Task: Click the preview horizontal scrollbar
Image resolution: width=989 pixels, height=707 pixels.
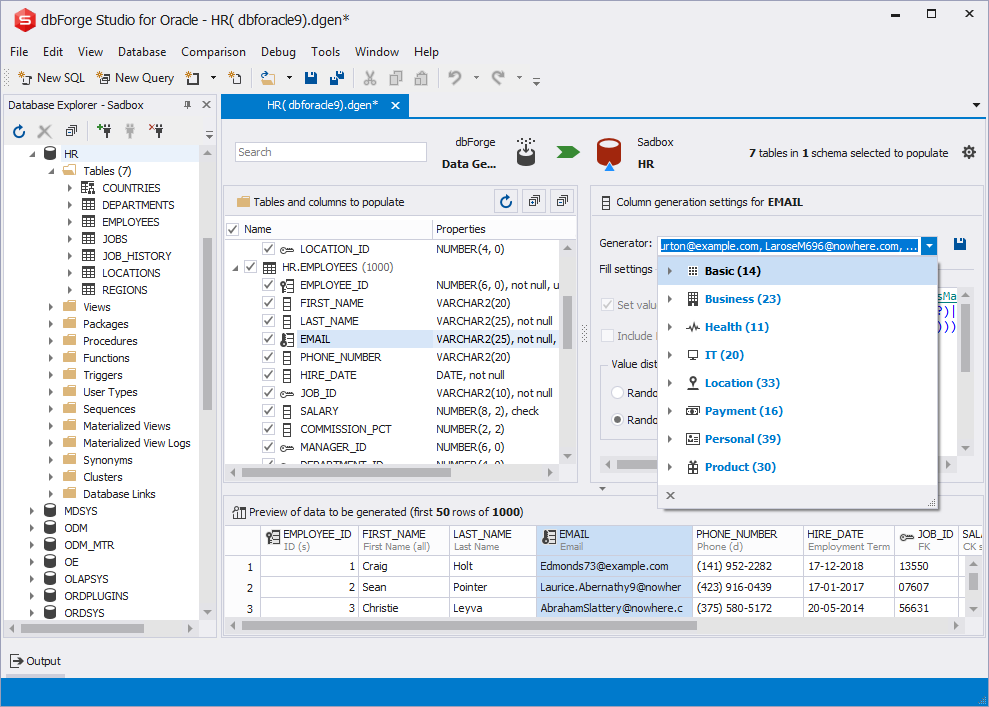Action: 469,626
